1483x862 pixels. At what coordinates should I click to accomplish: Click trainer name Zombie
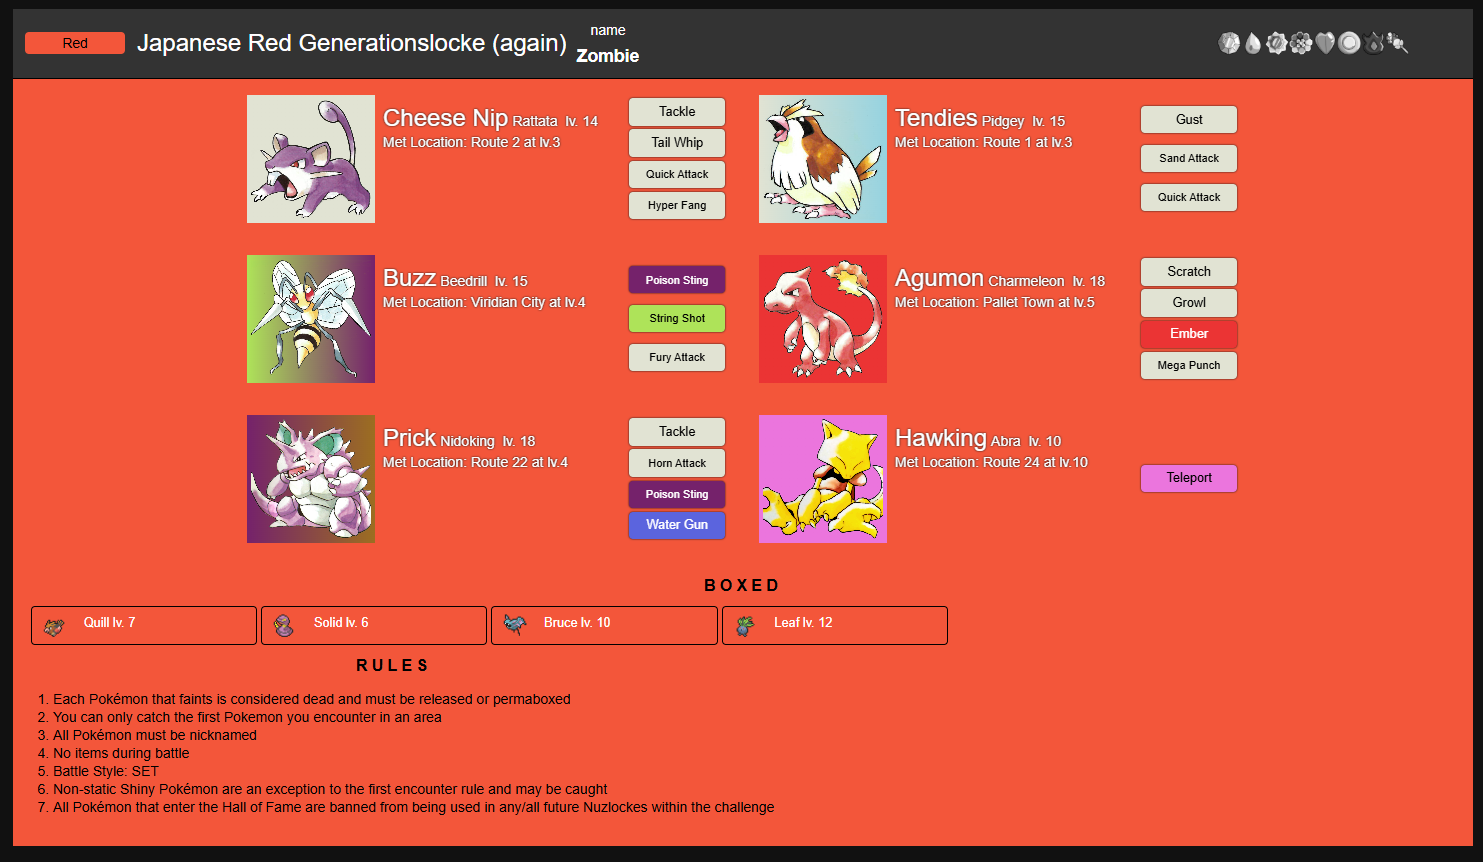pyautogui.click(x=607, y=56)
